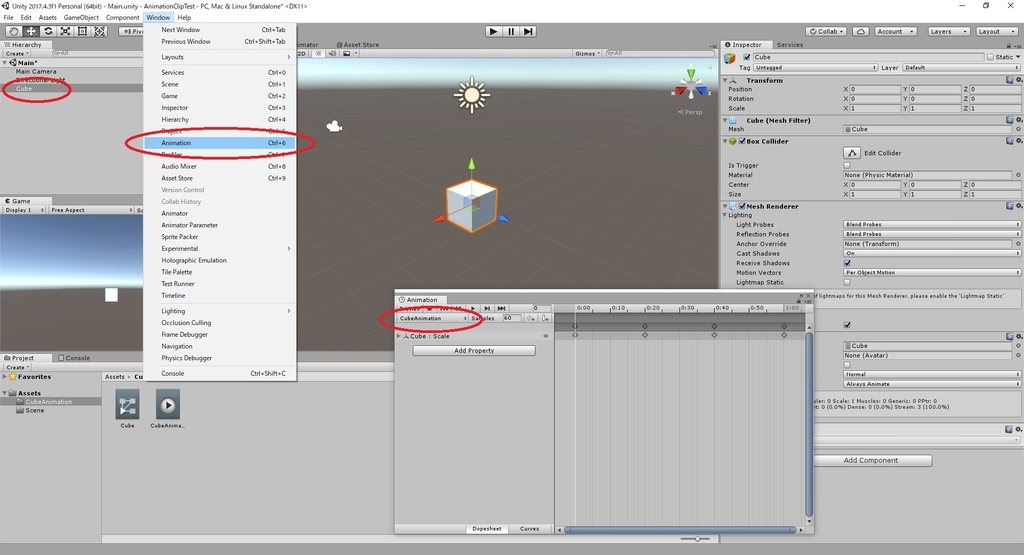Open Hierarchy Create button

coord(16,54)
